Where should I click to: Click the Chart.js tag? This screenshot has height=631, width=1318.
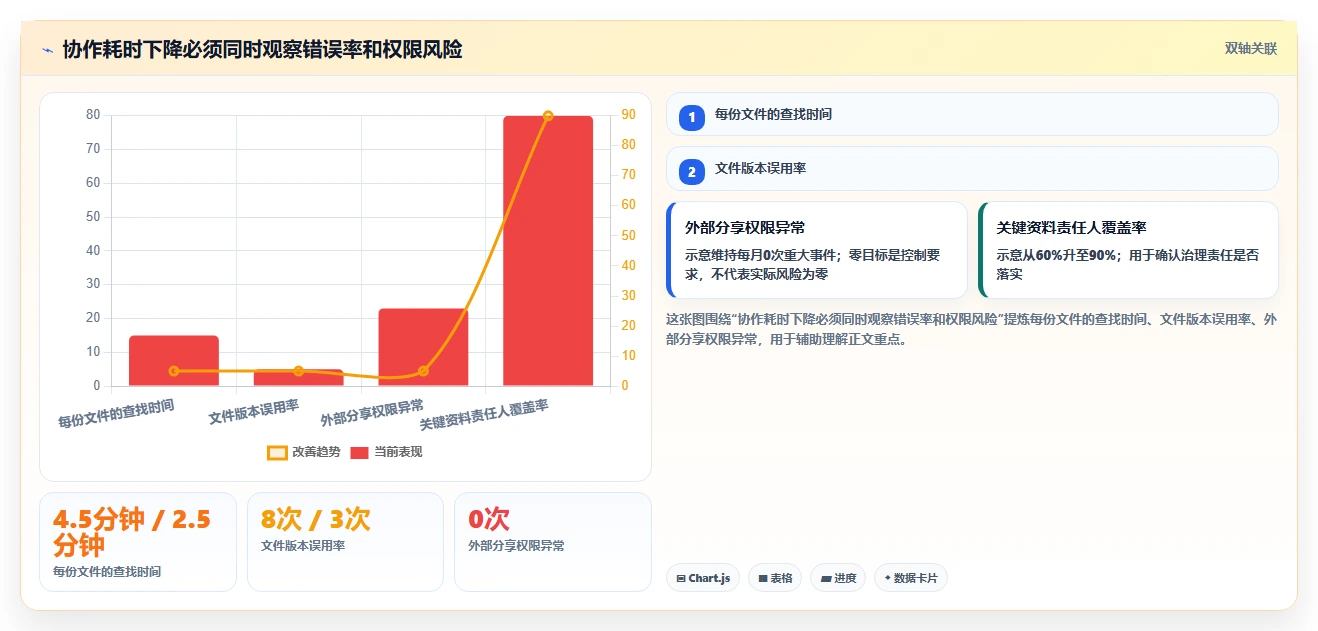703,578
